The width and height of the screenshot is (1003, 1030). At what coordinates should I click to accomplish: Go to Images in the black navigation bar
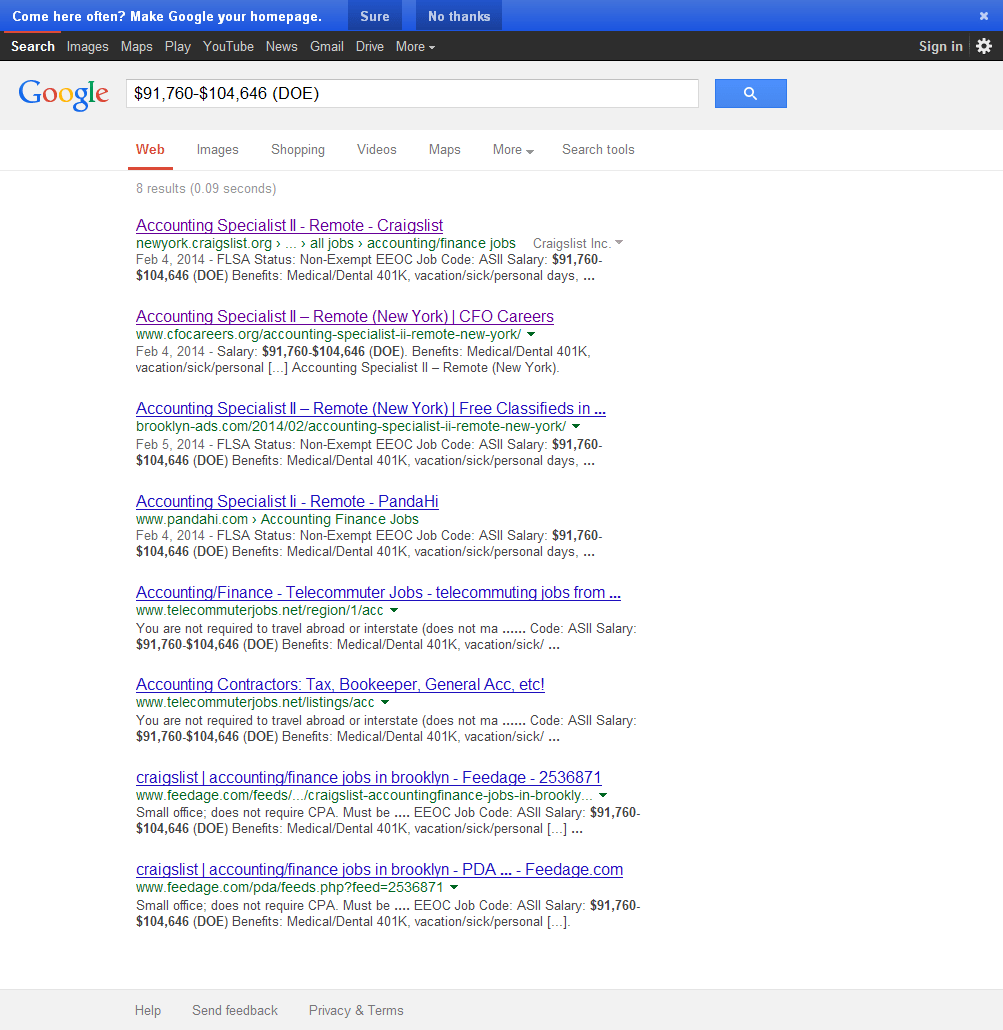[87, 47]
